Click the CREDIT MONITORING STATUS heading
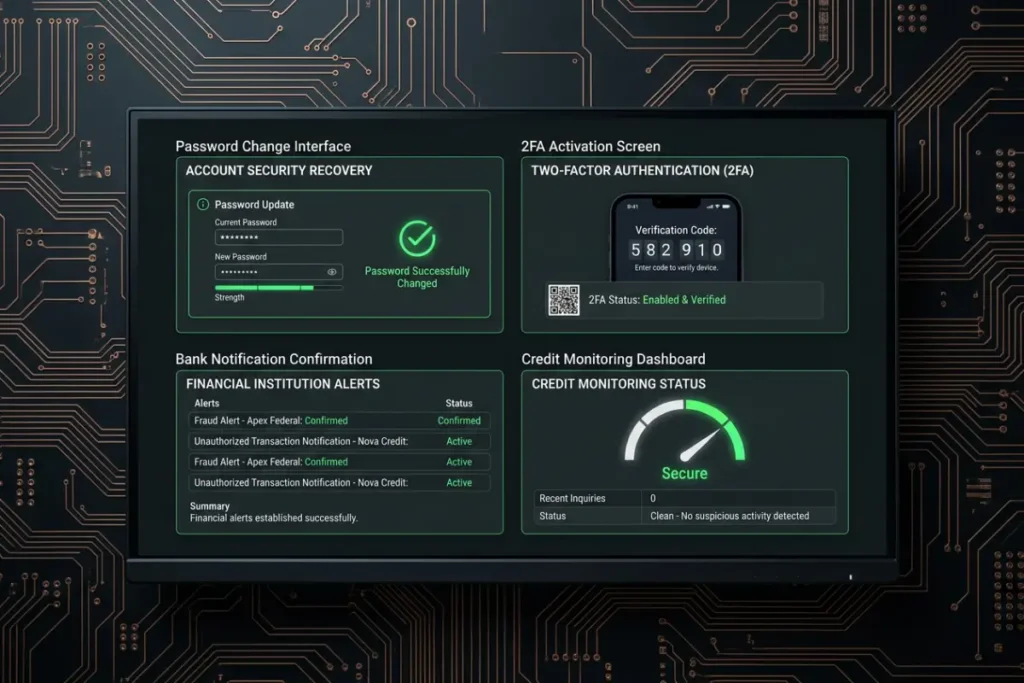This screenshot has height=683, width=1024. [x=618, y=384]
